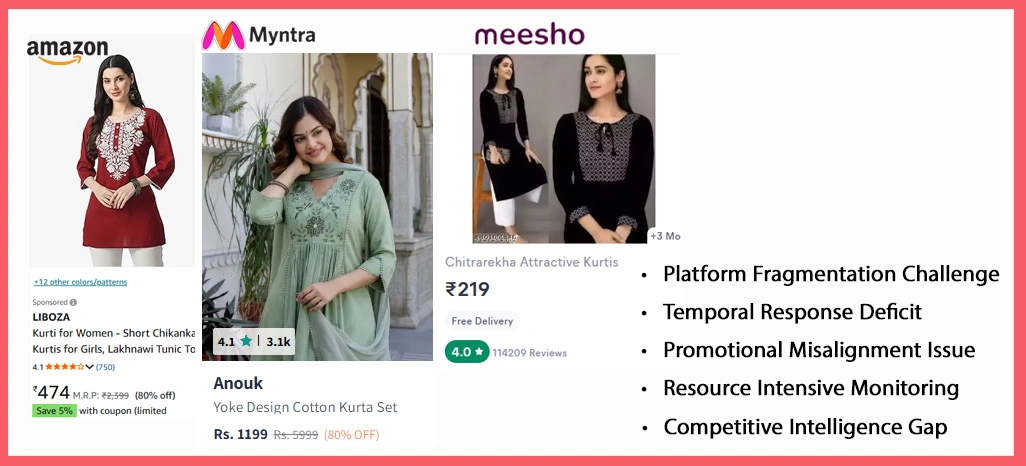Open the (750) reviews count link
Screen dimensions: 1026x466
pos(105,367)
